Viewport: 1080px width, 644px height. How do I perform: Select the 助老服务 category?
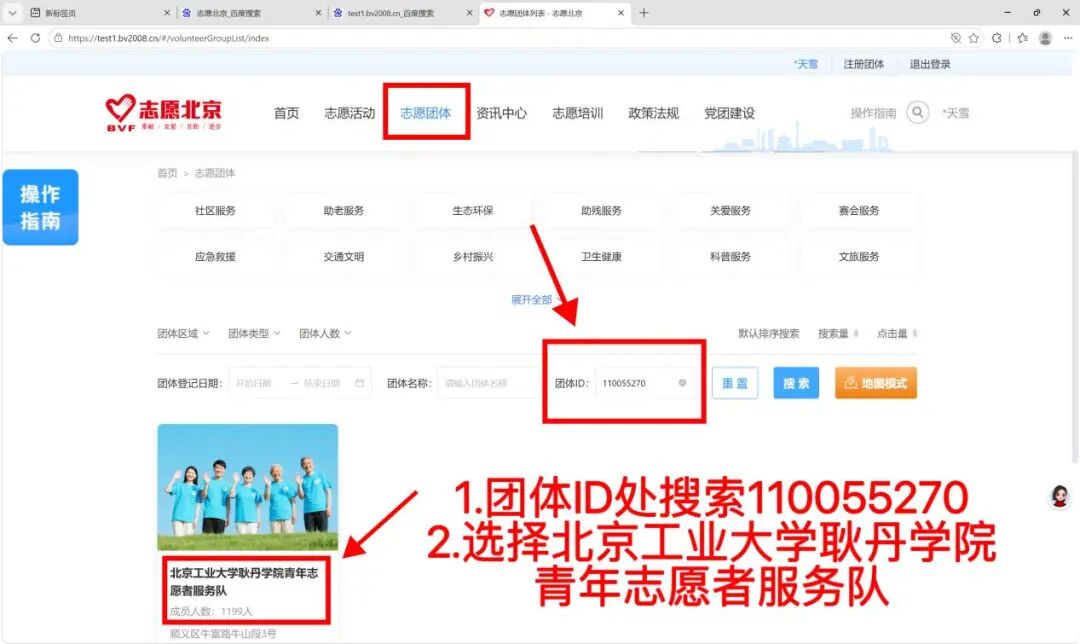click(344, 211)
